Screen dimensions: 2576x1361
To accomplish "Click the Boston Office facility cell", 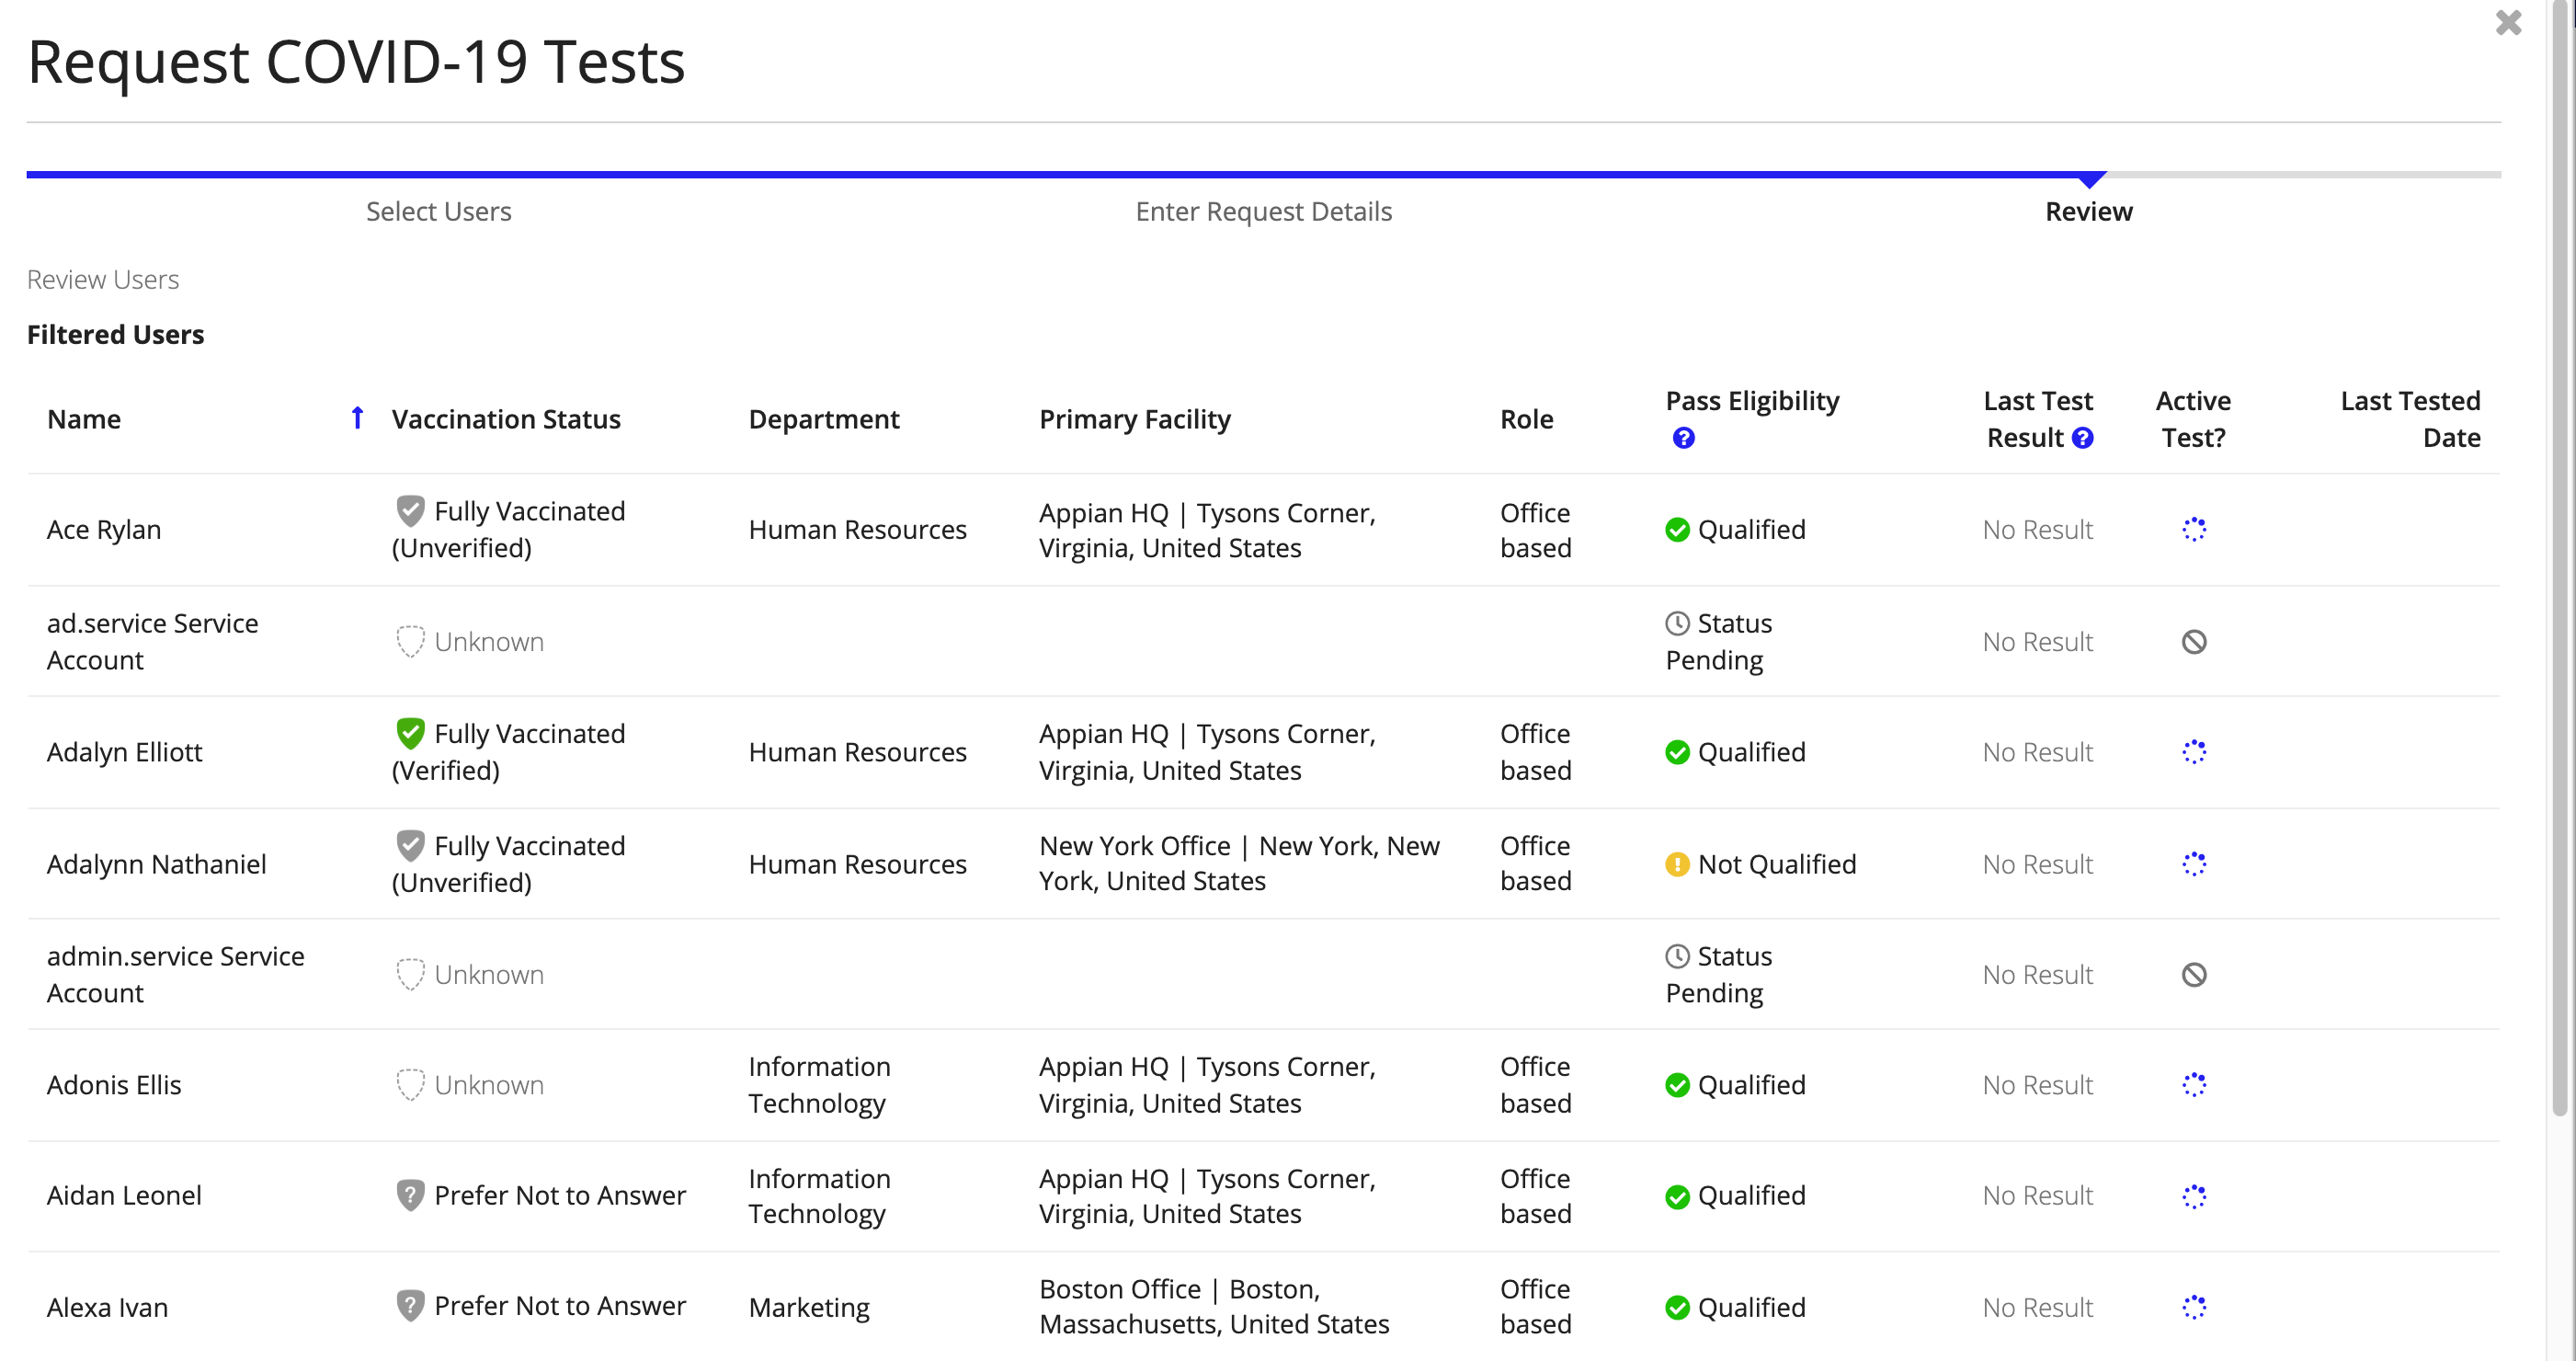I will coord(1214,1306).
